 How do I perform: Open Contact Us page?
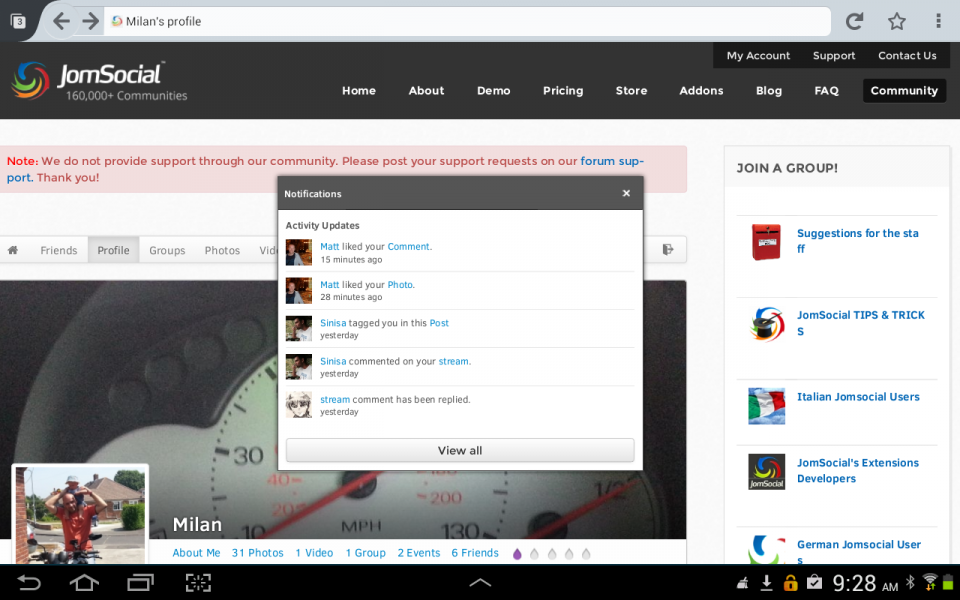[907, 56]
